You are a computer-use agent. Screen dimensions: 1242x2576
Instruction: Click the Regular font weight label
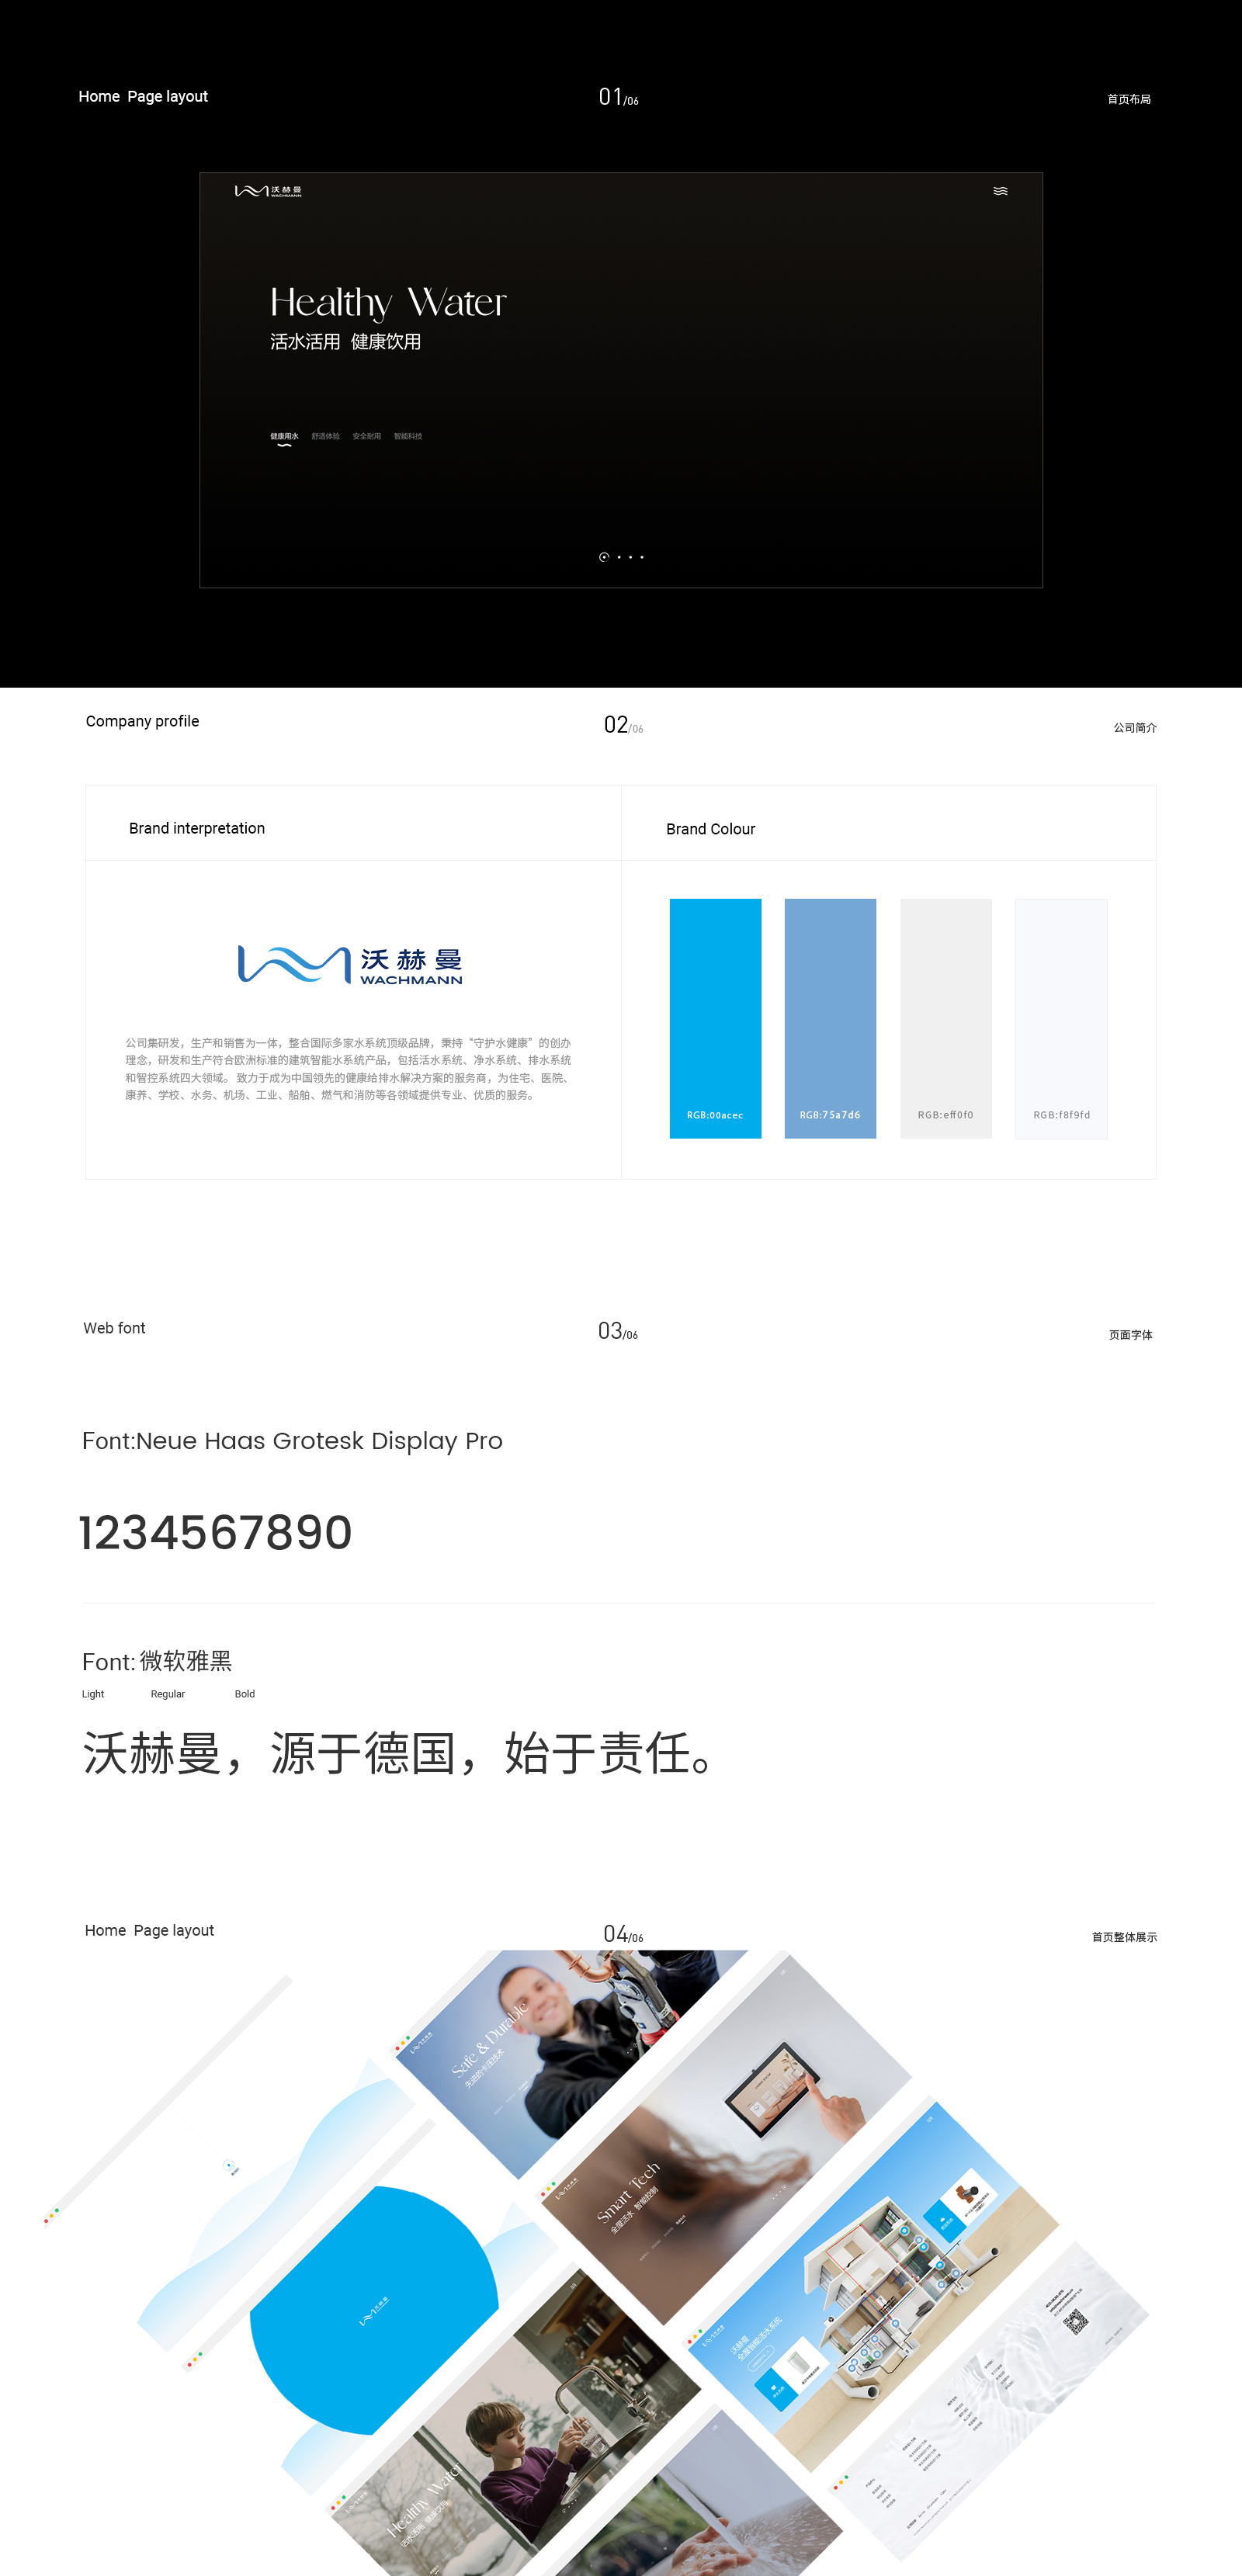pos(168,1694)
